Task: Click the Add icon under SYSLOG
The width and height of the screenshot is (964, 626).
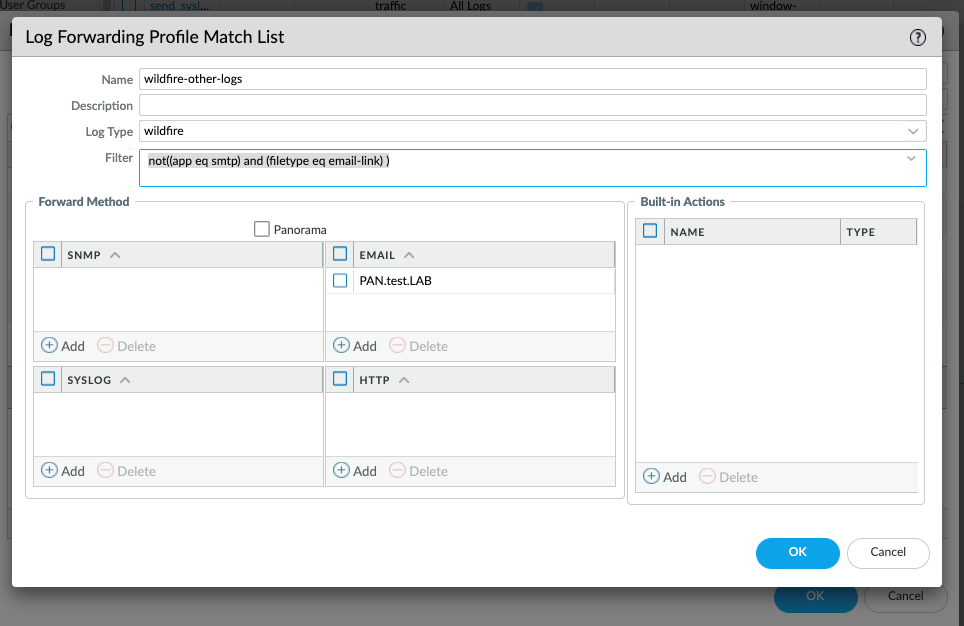Action: (50, 470)
